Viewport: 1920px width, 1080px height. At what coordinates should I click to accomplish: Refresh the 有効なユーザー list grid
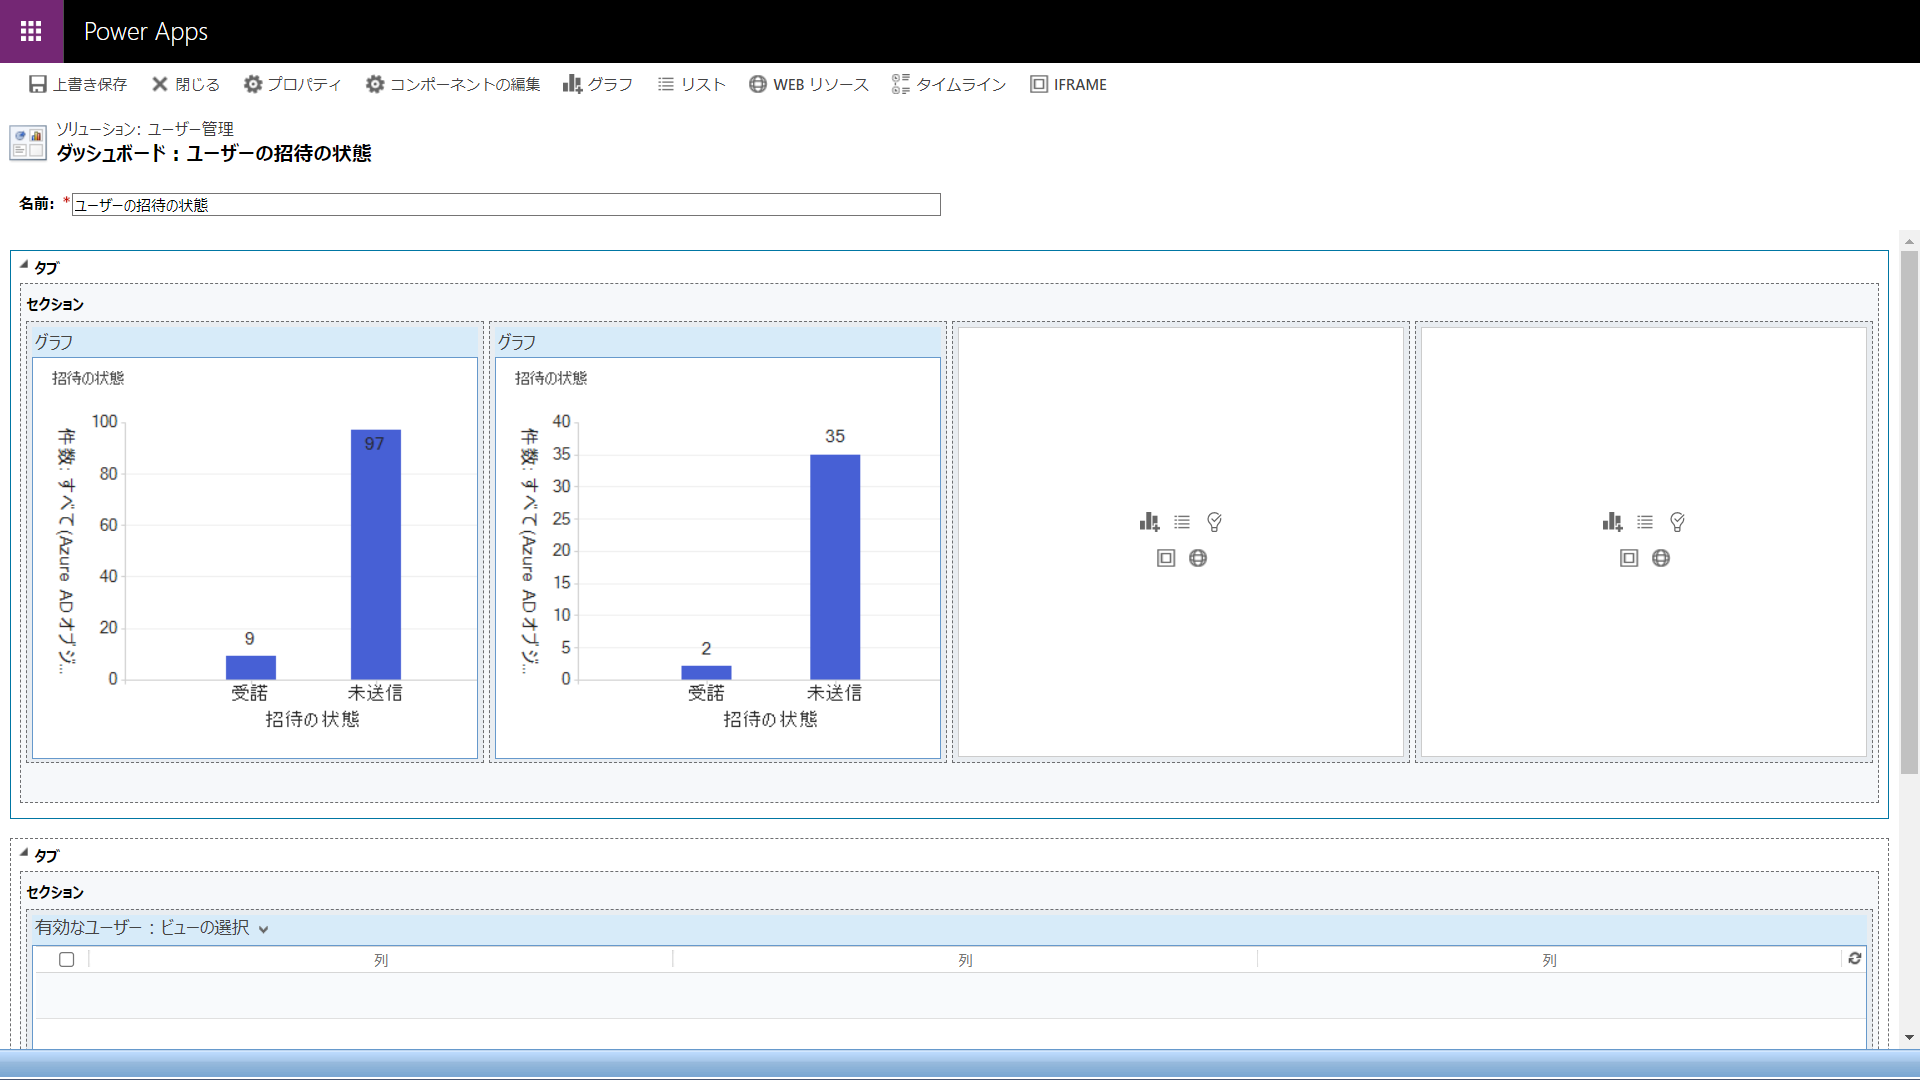[1855, 958]
